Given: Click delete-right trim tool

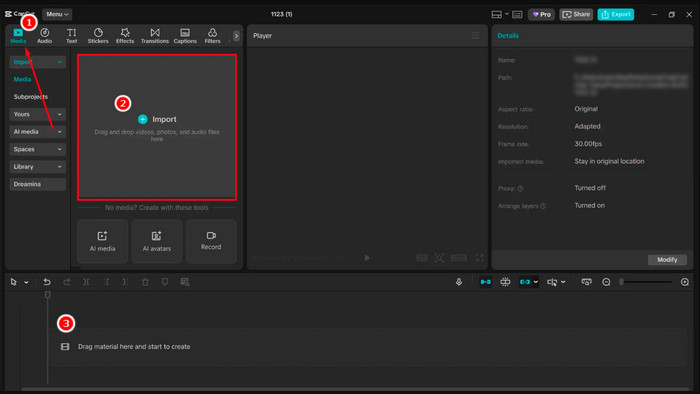Looking at the screenshot, I should (x=125, y=282).
